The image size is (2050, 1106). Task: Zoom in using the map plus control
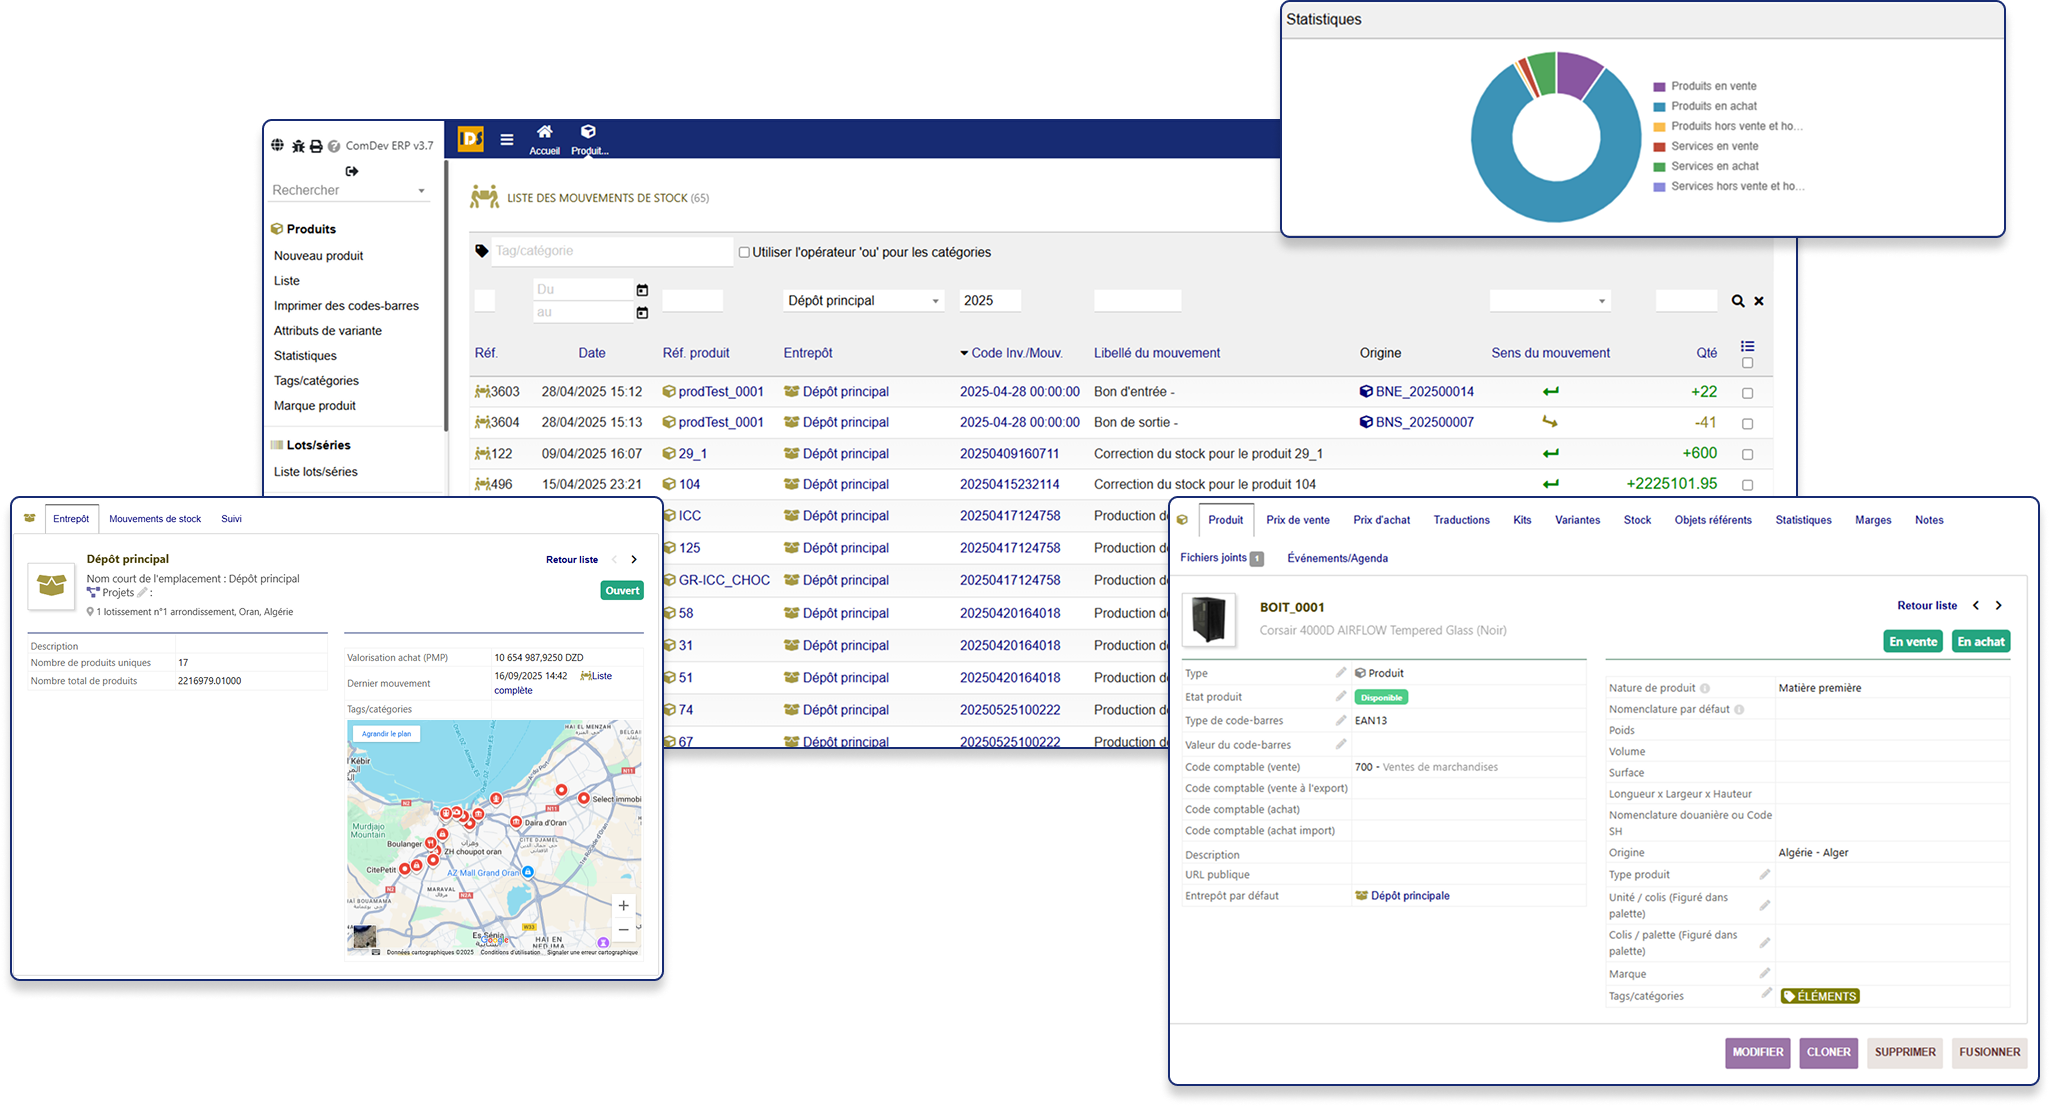[623, 905]
